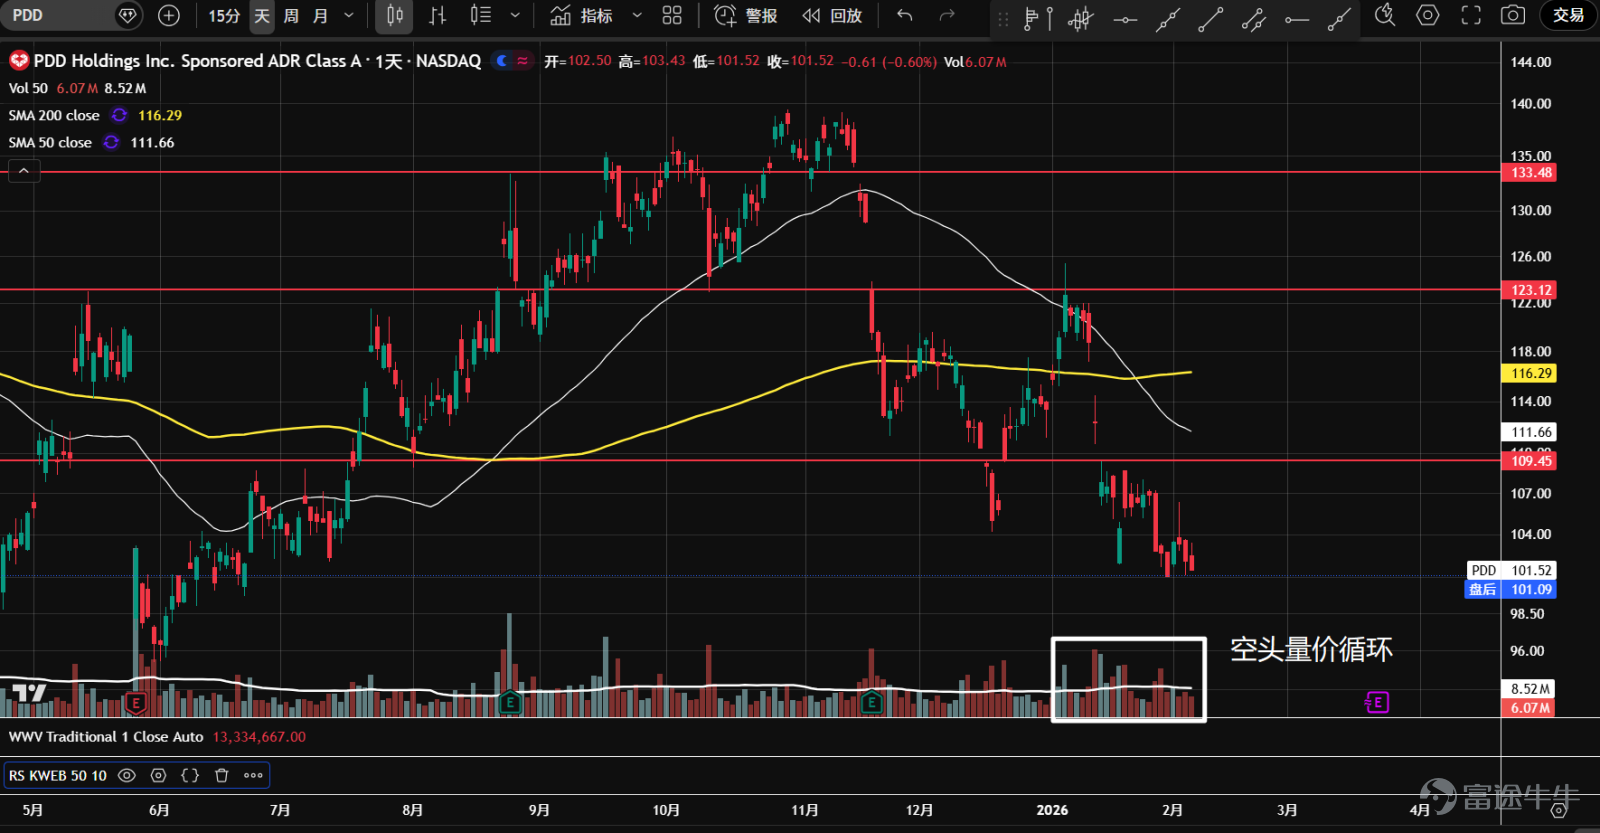Expand the indicators favorites dropdown arrow
The width and height of the screenshot is (1600, 833).
(637, 16)
